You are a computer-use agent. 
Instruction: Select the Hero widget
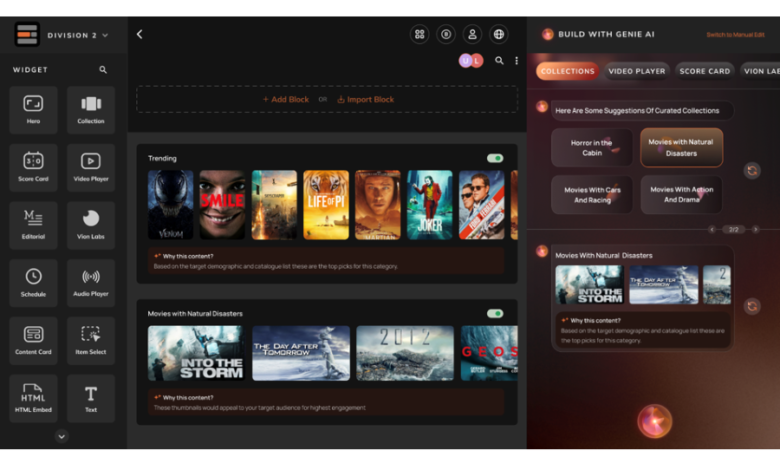coord(33,110)
